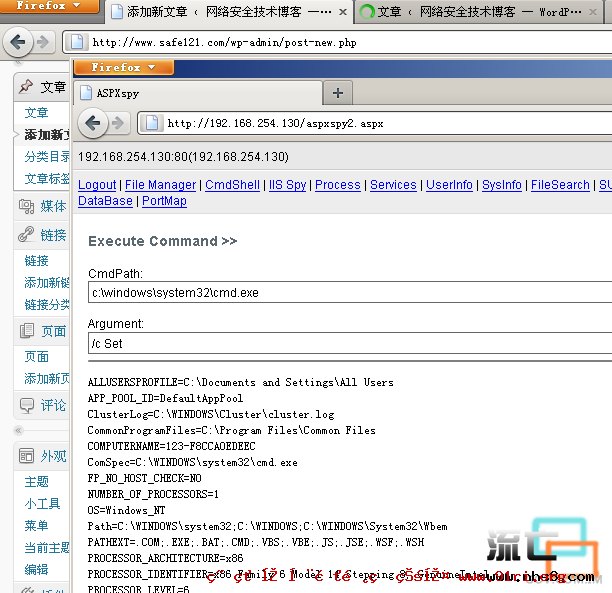Click the outer address bar page icon
Image resolution: width=612 pixels, height=593 pixels.
(76, 42)
